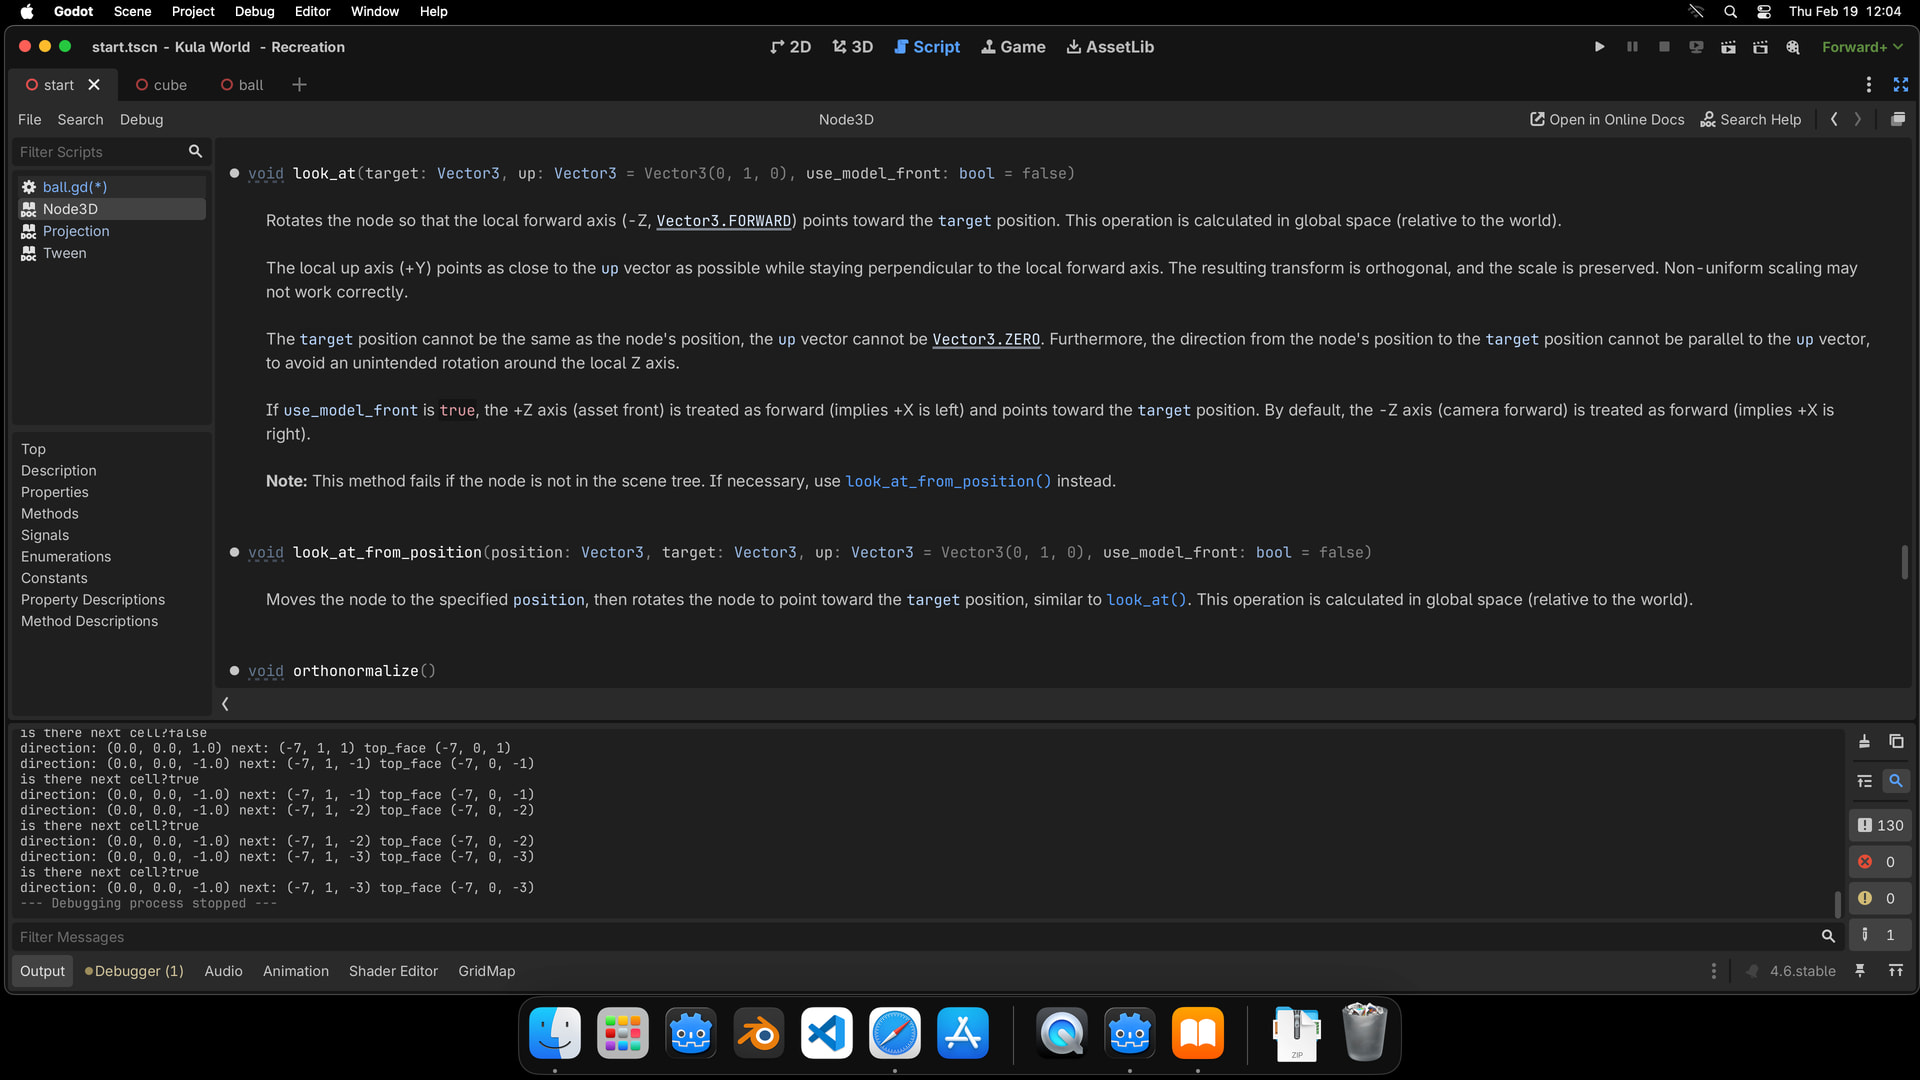Pin the bottom panel with pushpin icon
1920x1080 pixels.
coord(1860,971)
